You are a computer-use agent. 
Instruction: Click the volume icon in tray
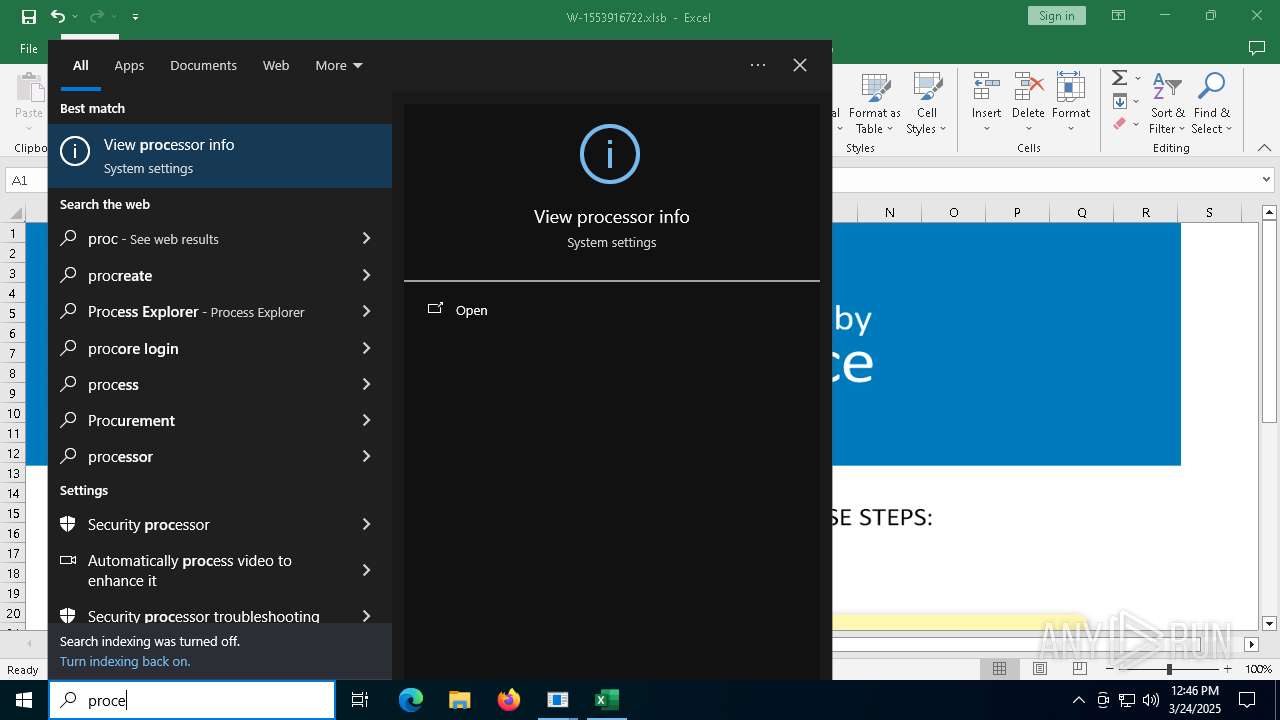pyautogui.click(x=1150, y=700)
